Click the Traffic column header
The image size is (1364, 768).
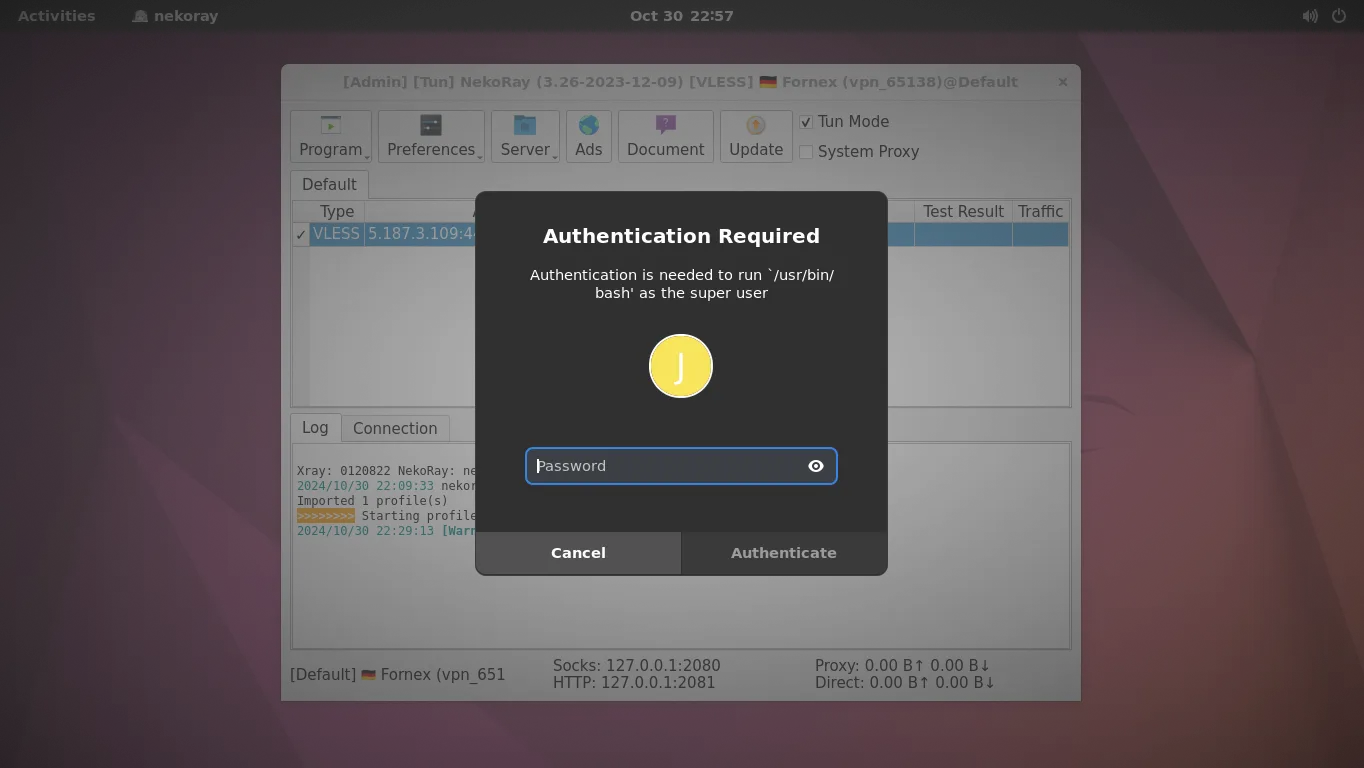[x=1040, y=212]
